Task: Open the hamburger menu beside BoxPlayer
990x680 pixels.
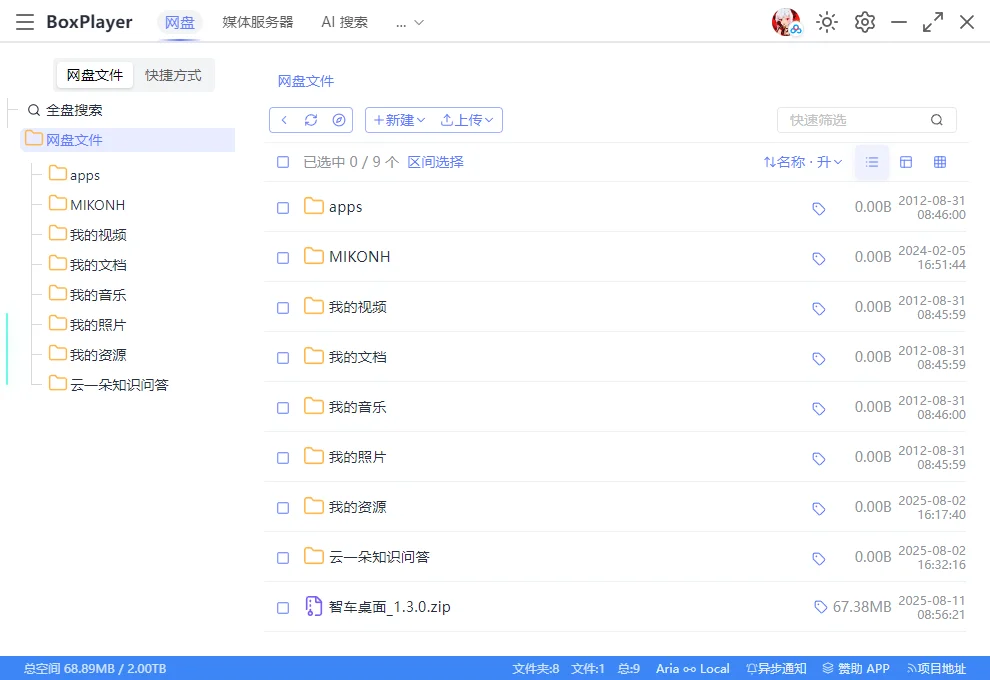Action: 25,22
